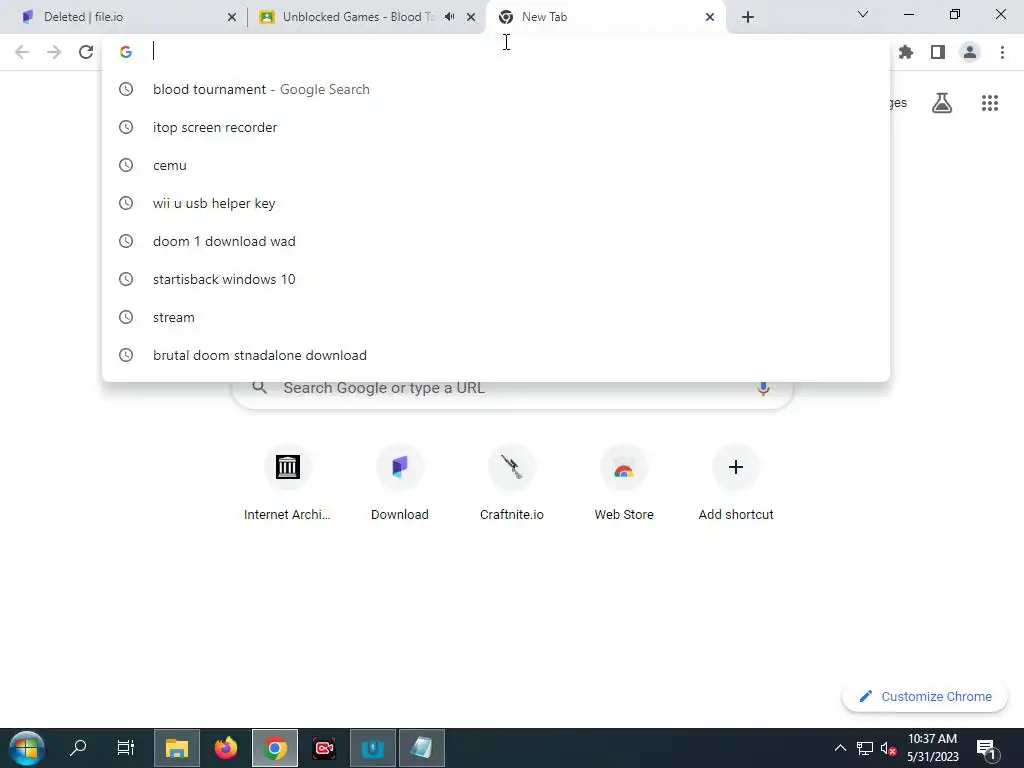Open the Craftnite.io shortcut

click(x=512, y=483)
